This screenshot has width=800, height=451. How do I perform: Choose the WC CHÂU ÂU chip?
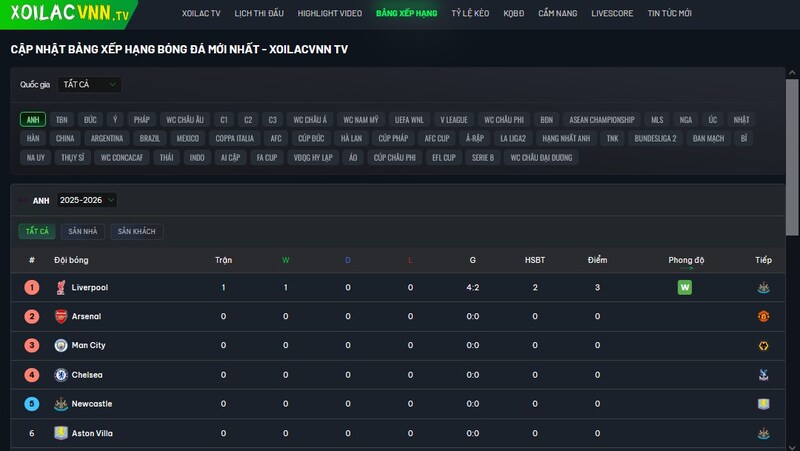coord(185,119)
